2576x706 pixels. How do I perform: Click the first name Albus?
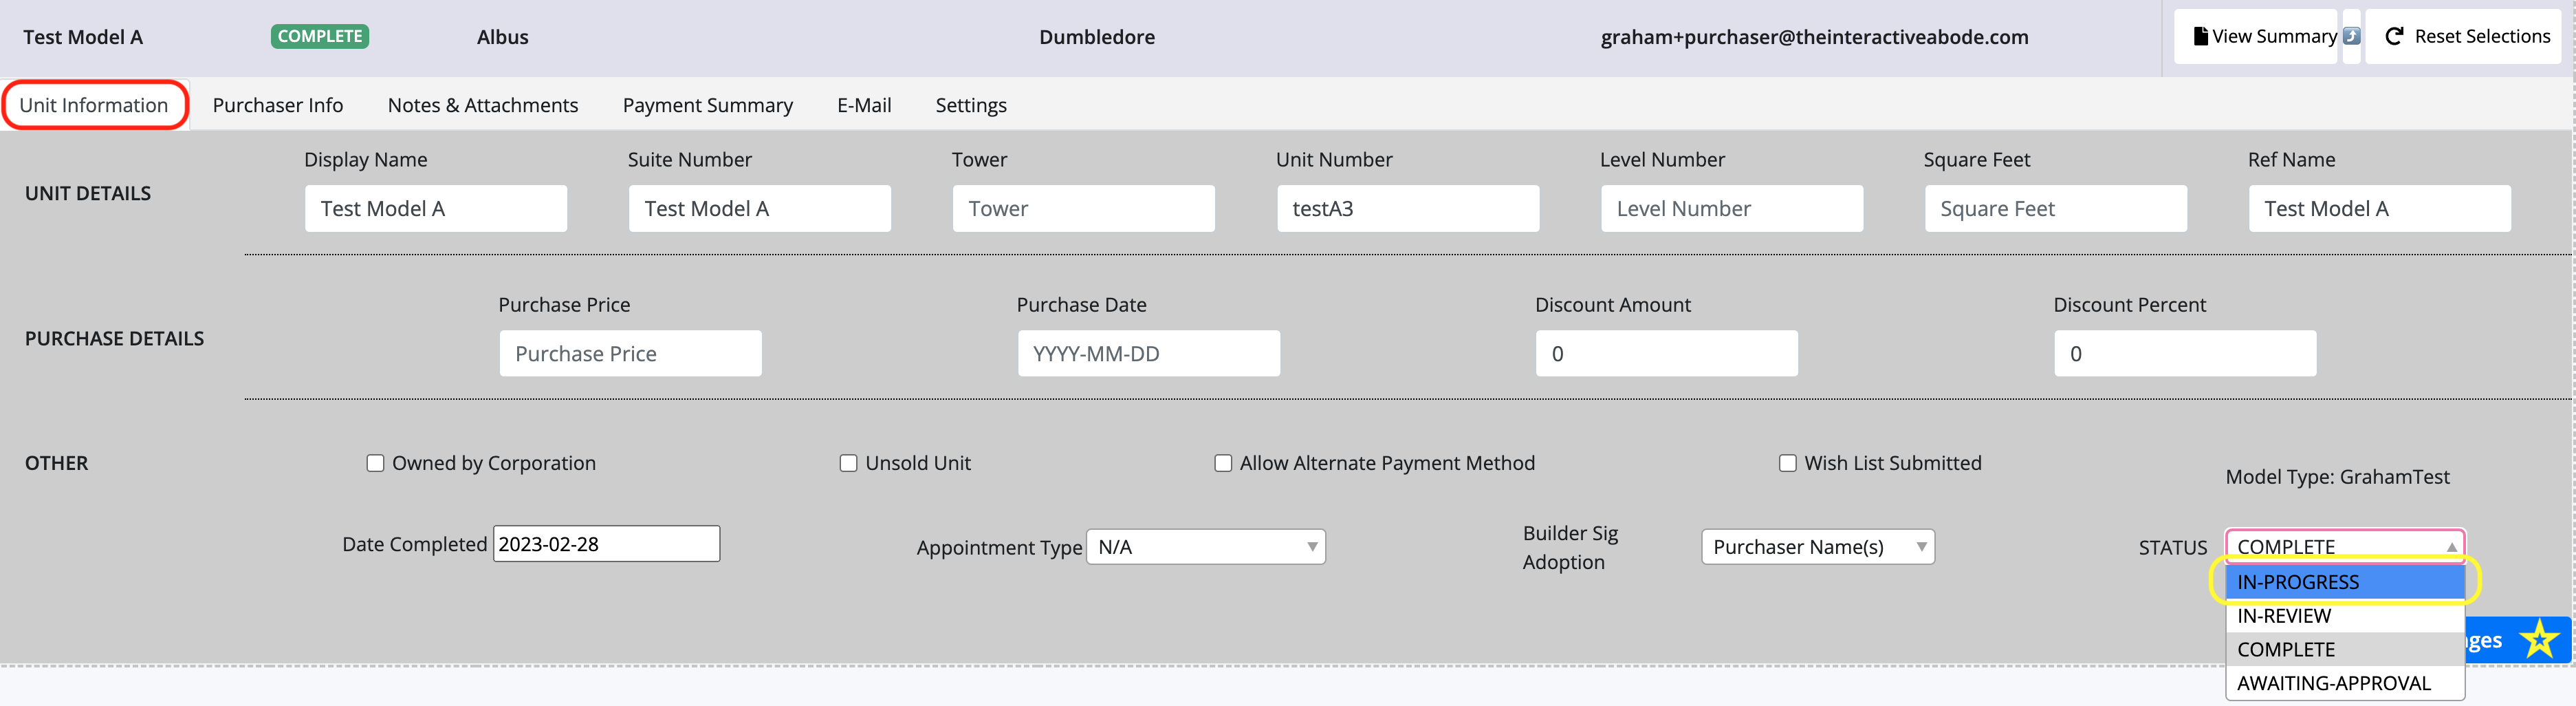click(x=503, y=37)
